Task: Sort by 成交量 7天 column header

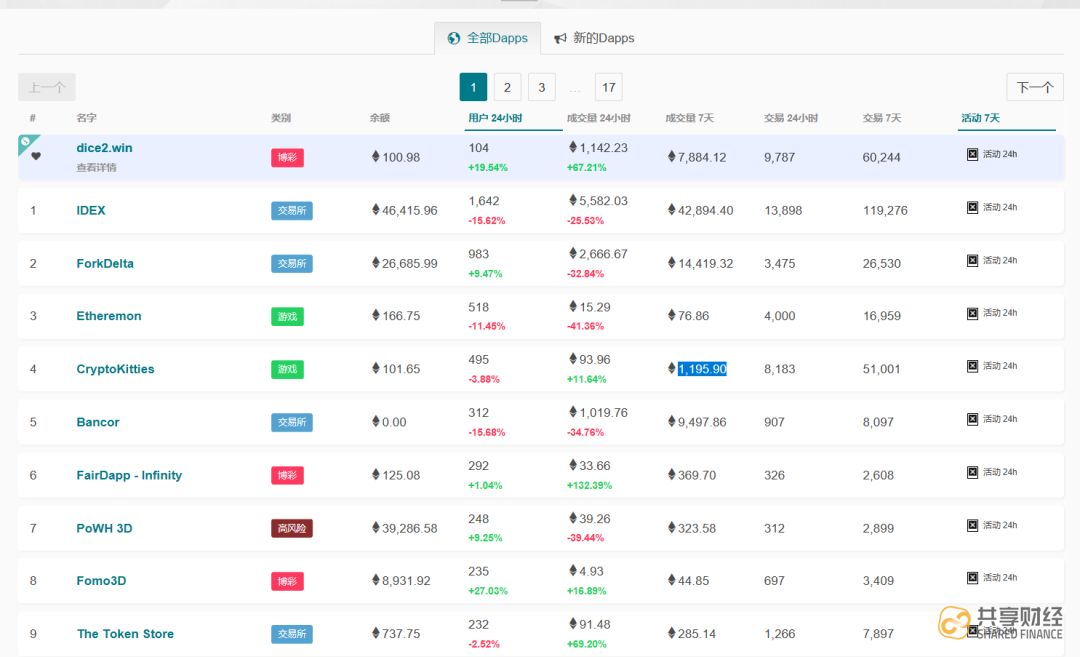Action: (x=689, y=118)
